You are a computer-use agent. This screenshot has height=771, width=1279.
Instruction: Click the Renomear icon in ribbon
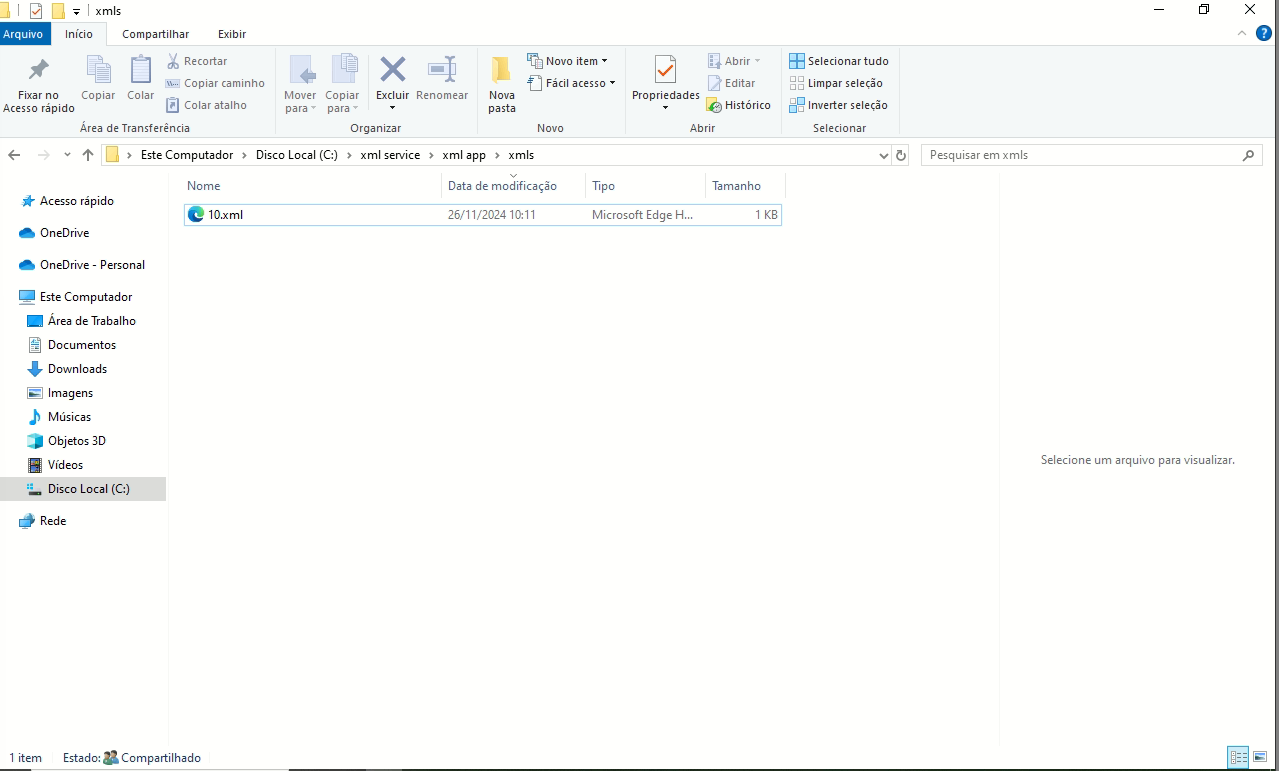pos(441,70)
